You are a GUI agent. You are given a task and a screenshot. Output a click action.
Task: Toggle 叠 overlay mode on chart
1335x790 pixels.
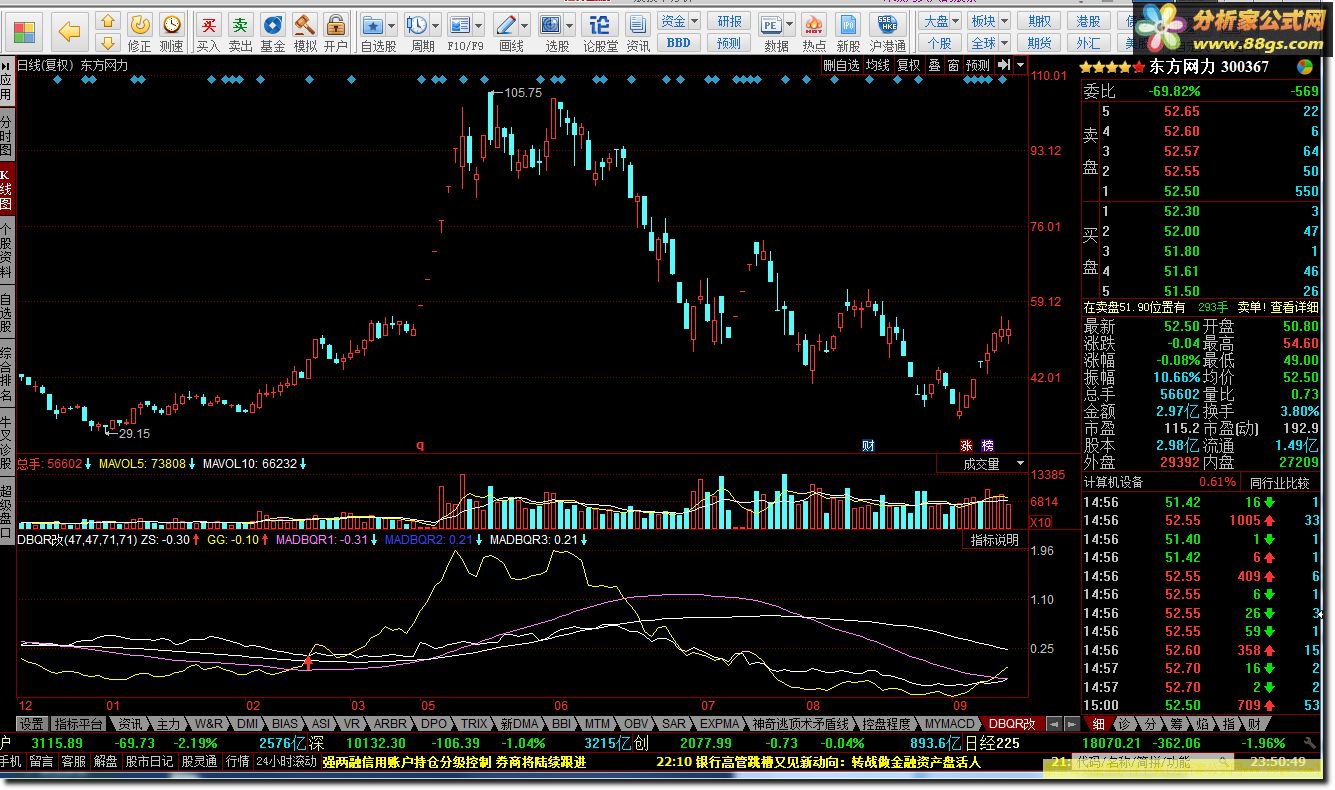pos(934,65)
